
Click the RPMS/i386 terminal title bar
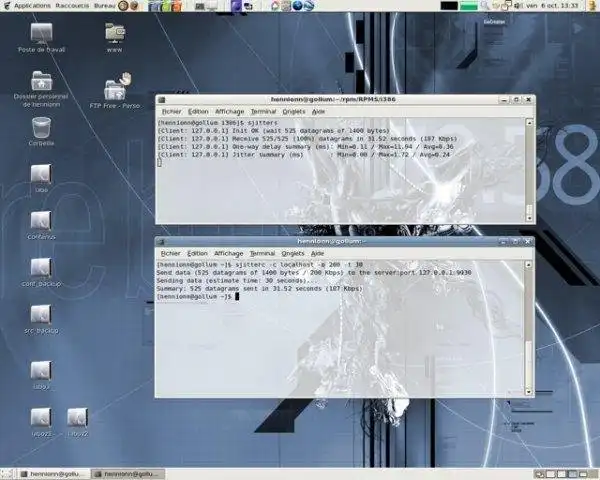pos(333,100)
